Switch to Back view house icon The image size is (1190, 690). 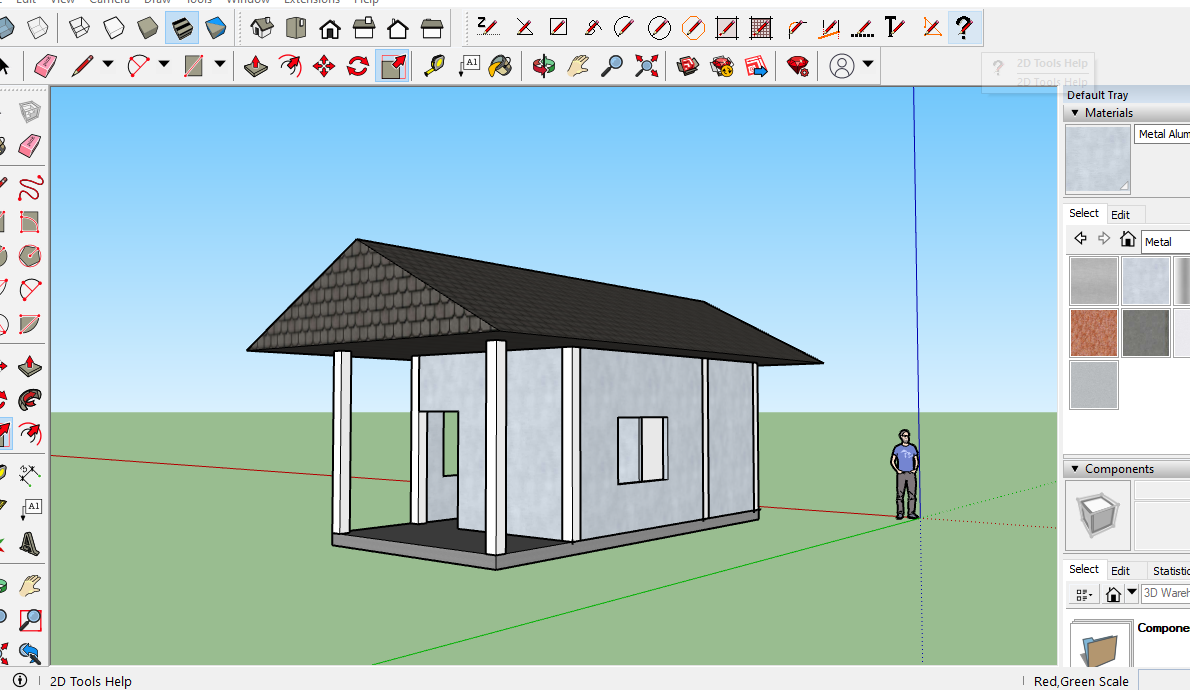point(398,29)
